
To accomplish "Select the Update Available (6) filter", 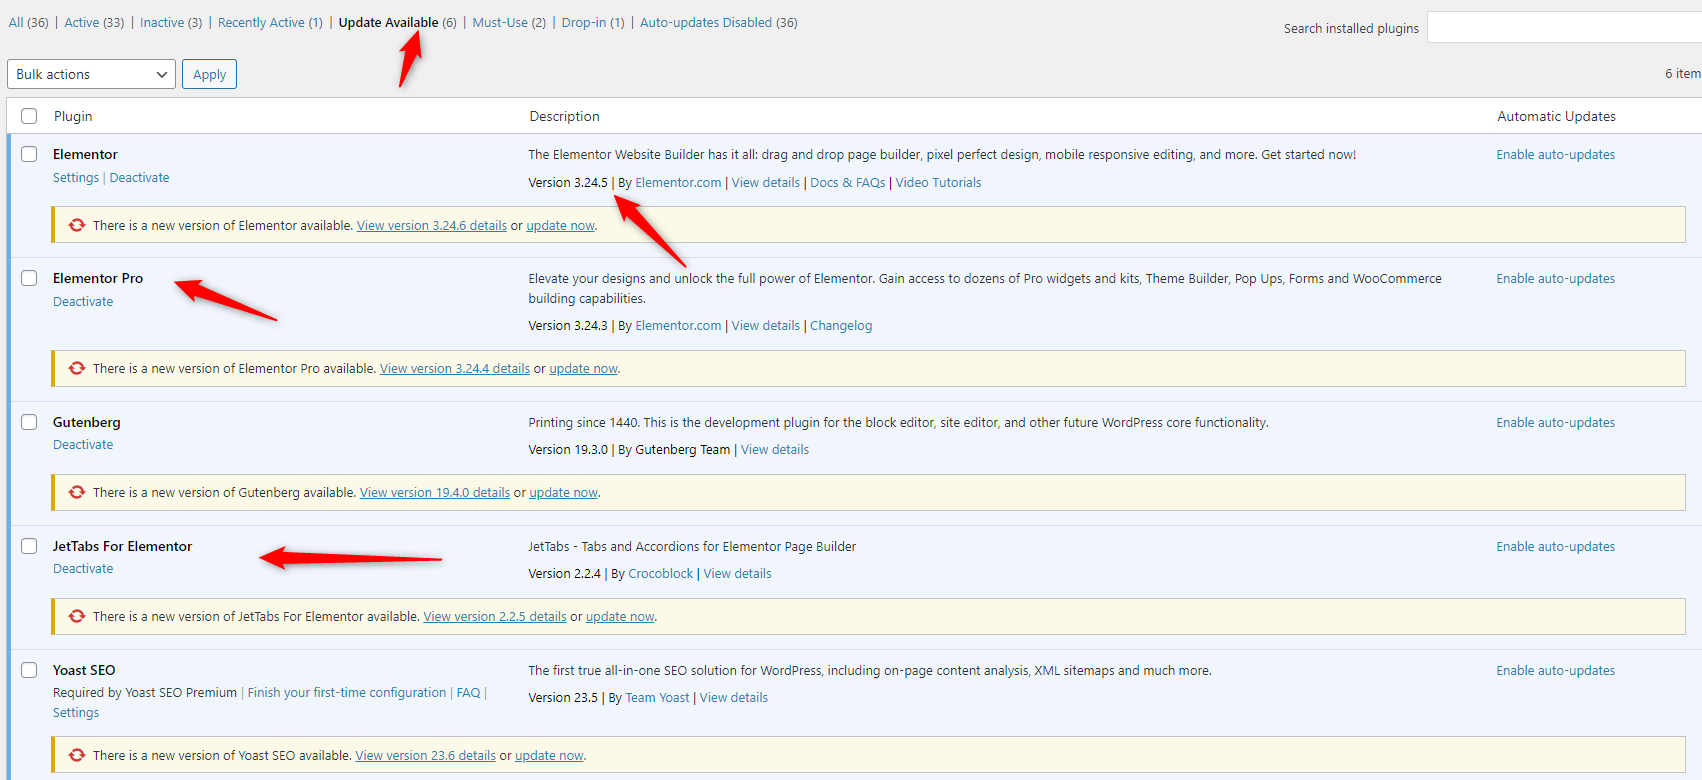I will (x=397, y=22).
